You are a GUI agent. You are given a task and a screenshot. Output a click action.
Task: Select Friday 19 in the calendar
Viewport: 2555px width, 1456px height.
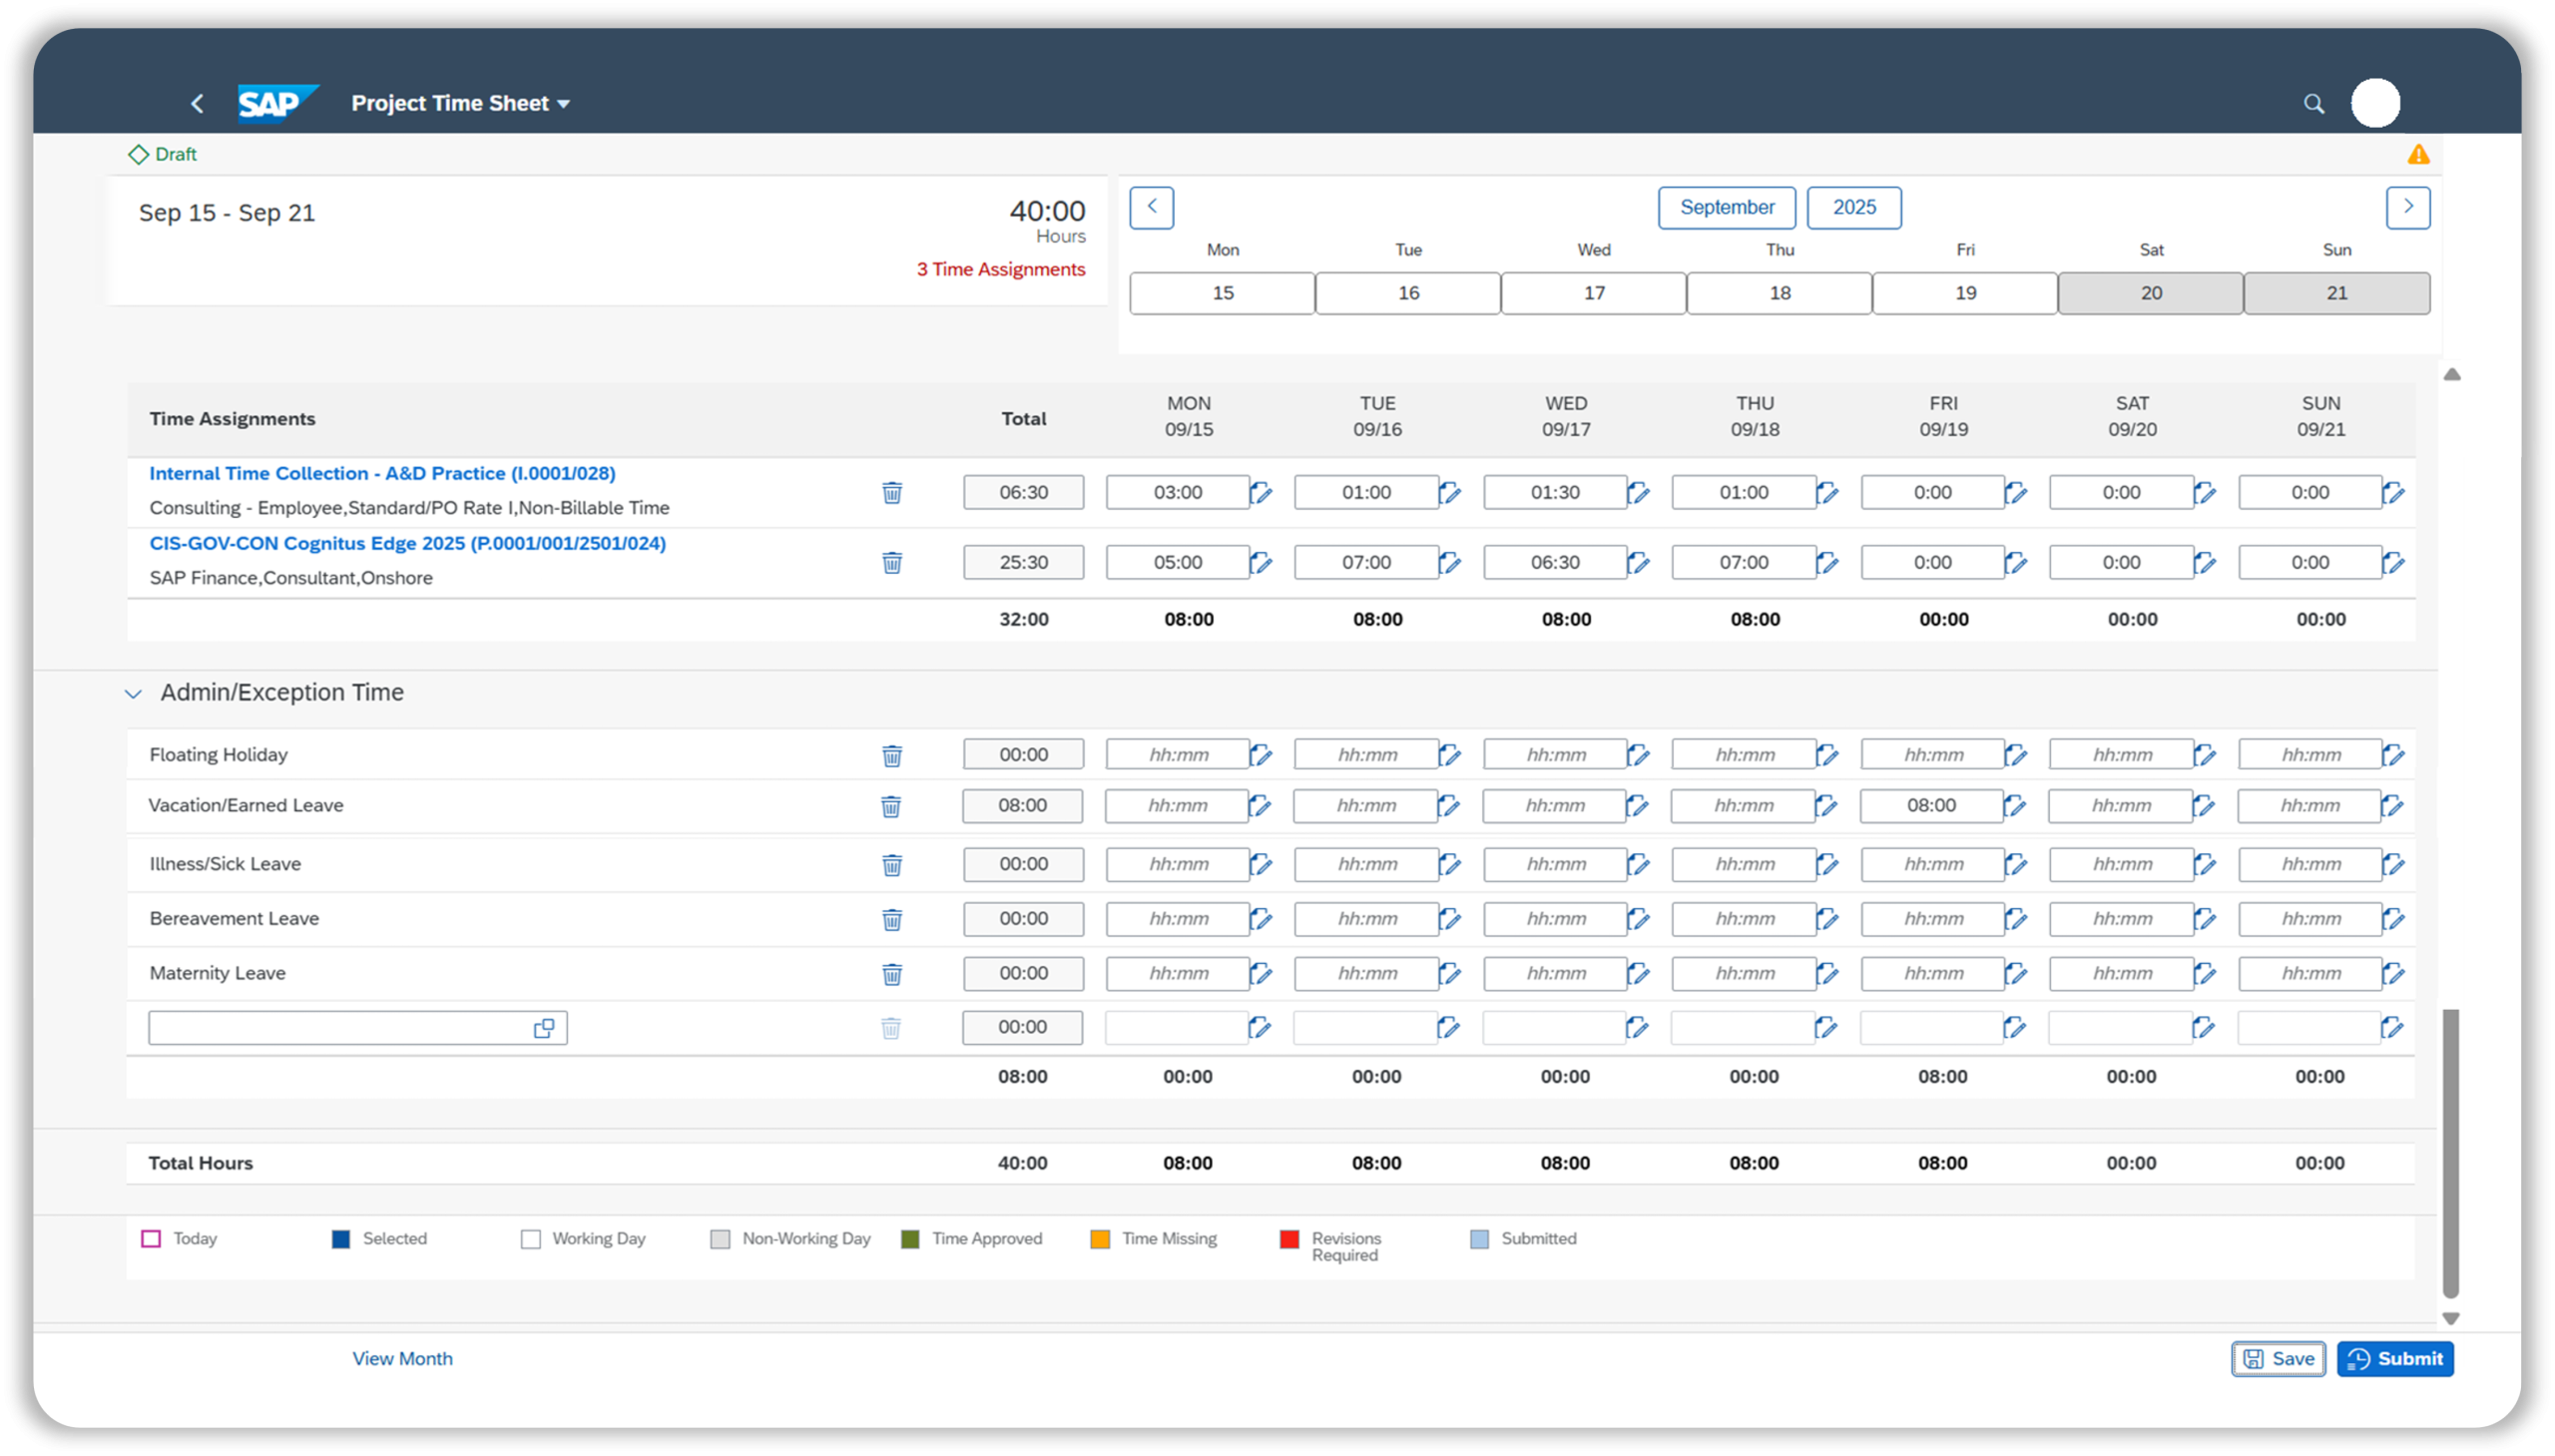1965,293
